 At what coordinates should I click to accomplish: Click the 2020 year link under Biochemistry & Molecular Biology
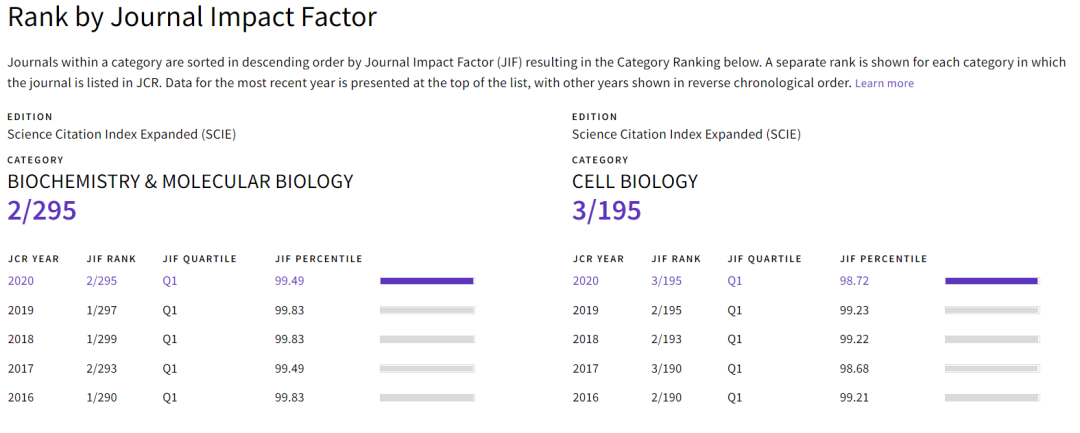(x=21, y=281)
